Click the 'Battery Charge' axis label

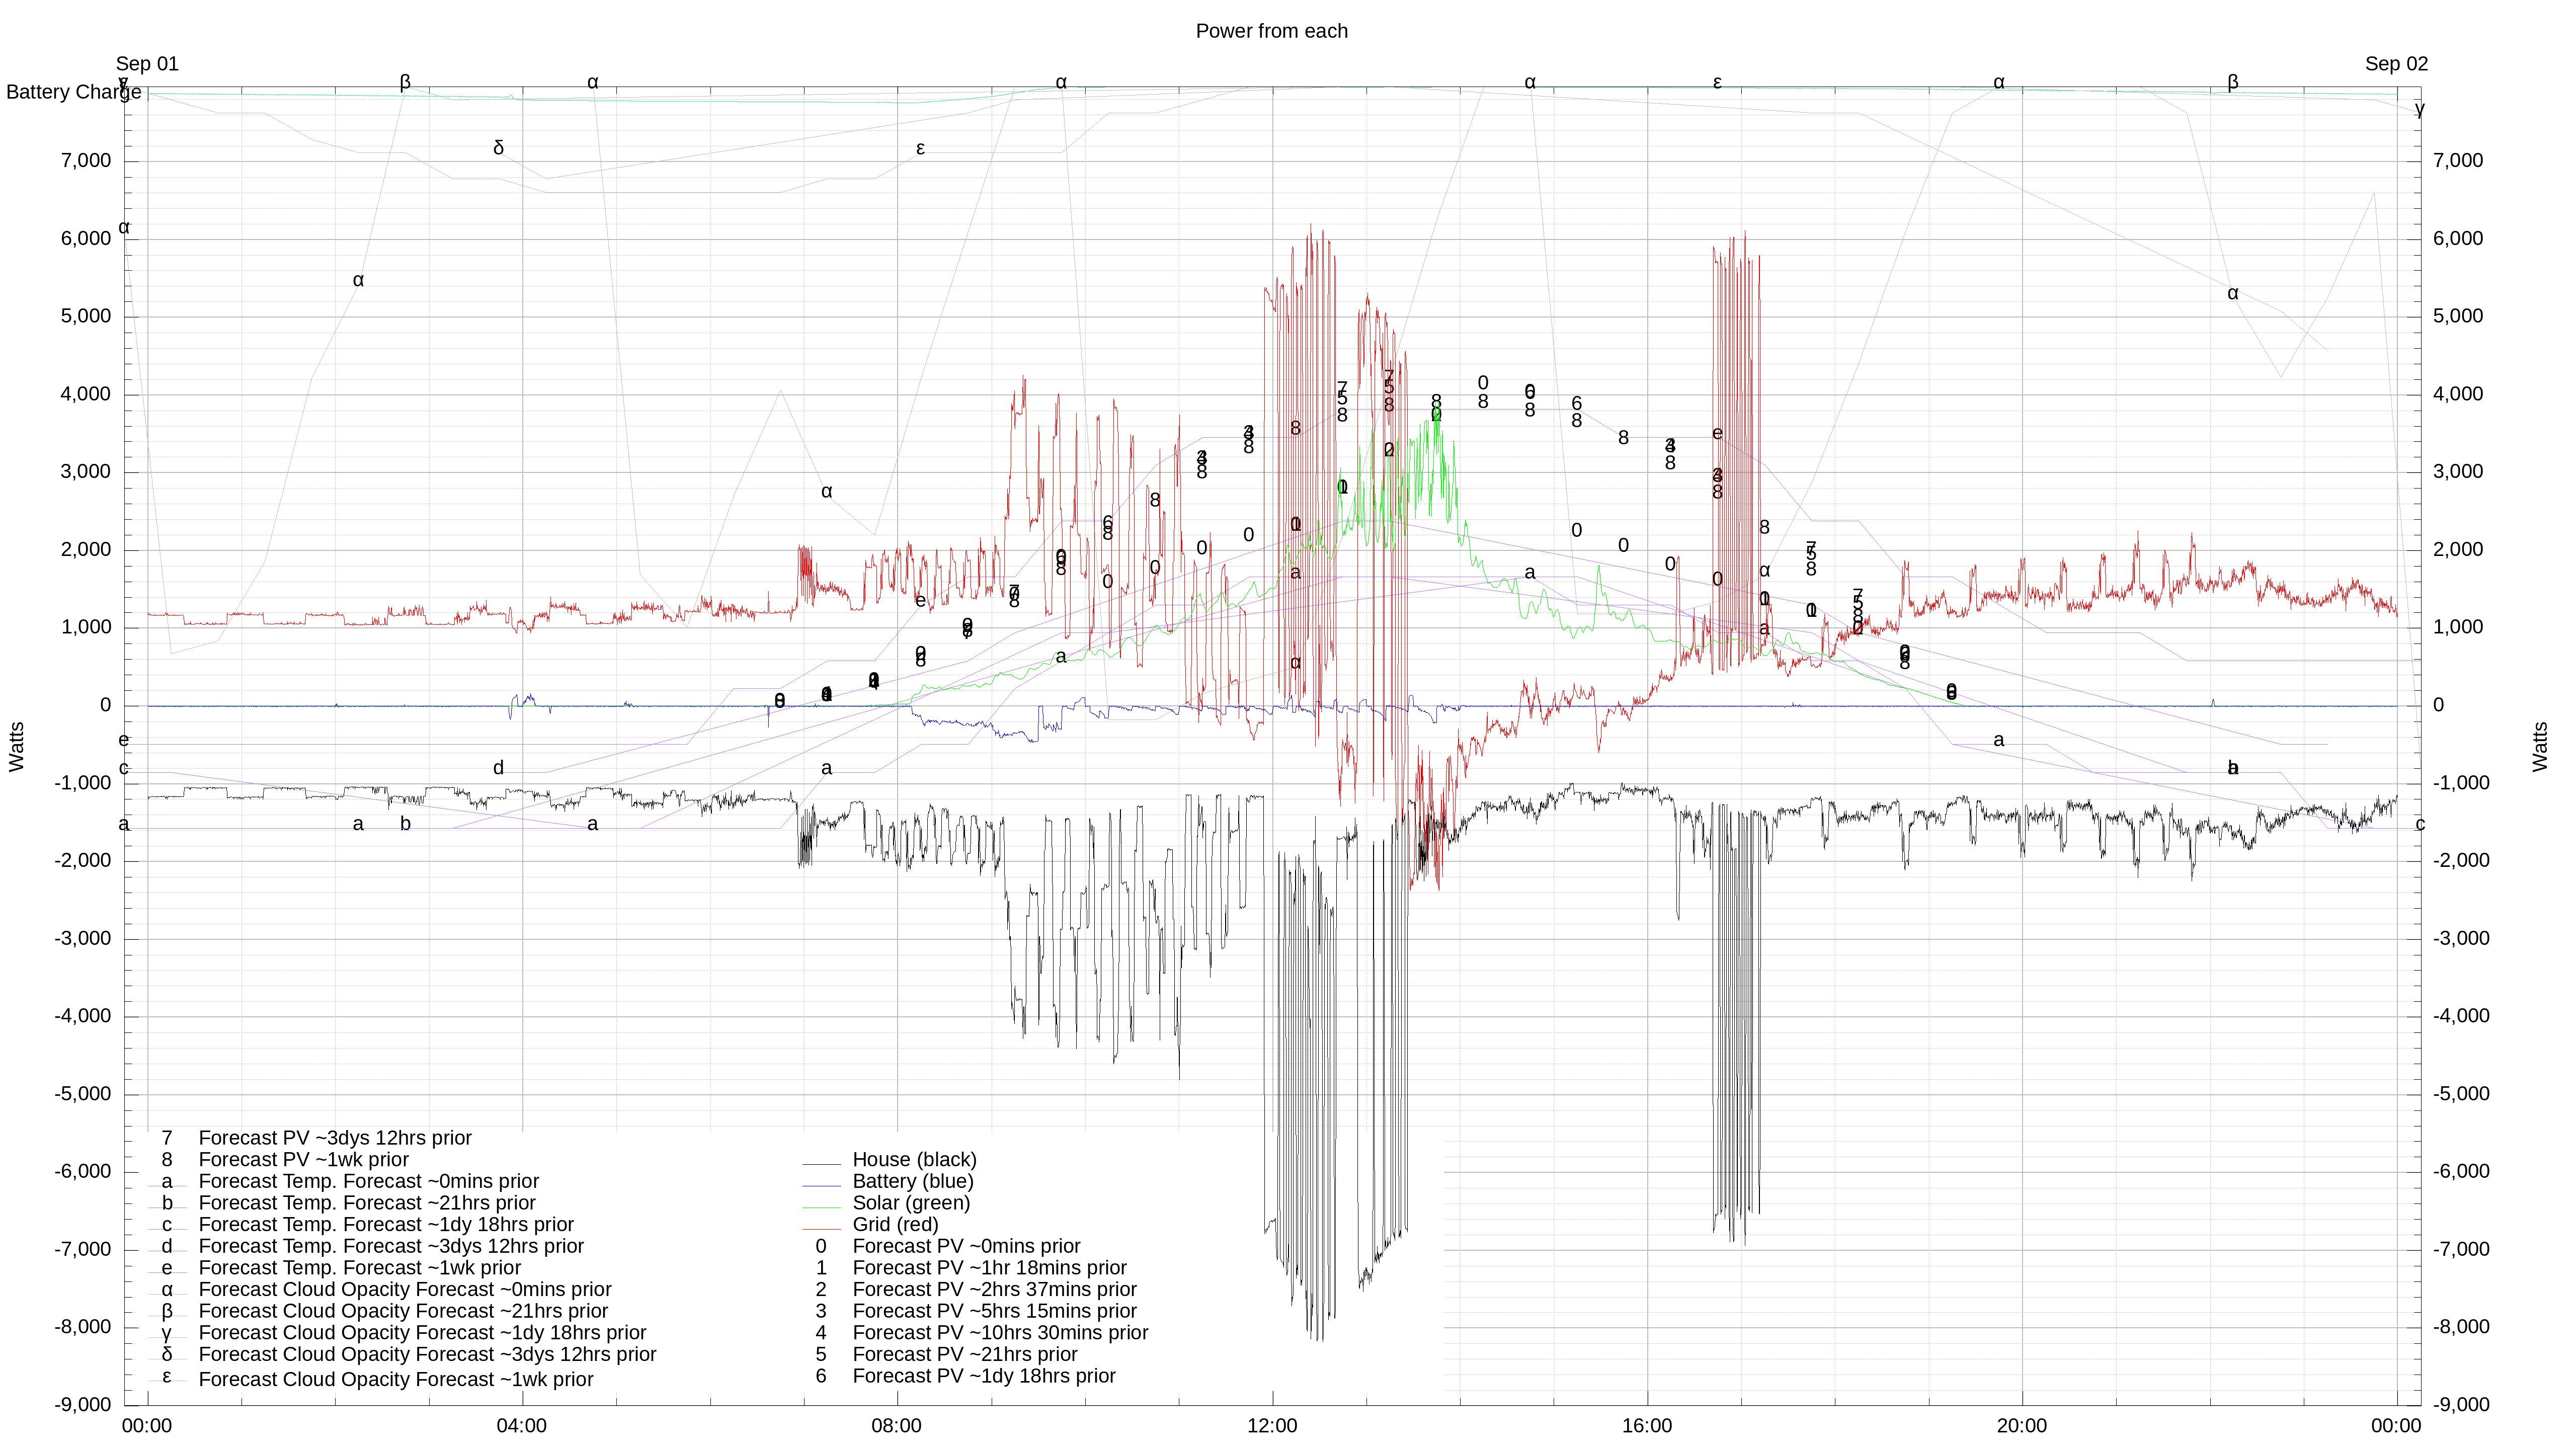coord(74,92)
